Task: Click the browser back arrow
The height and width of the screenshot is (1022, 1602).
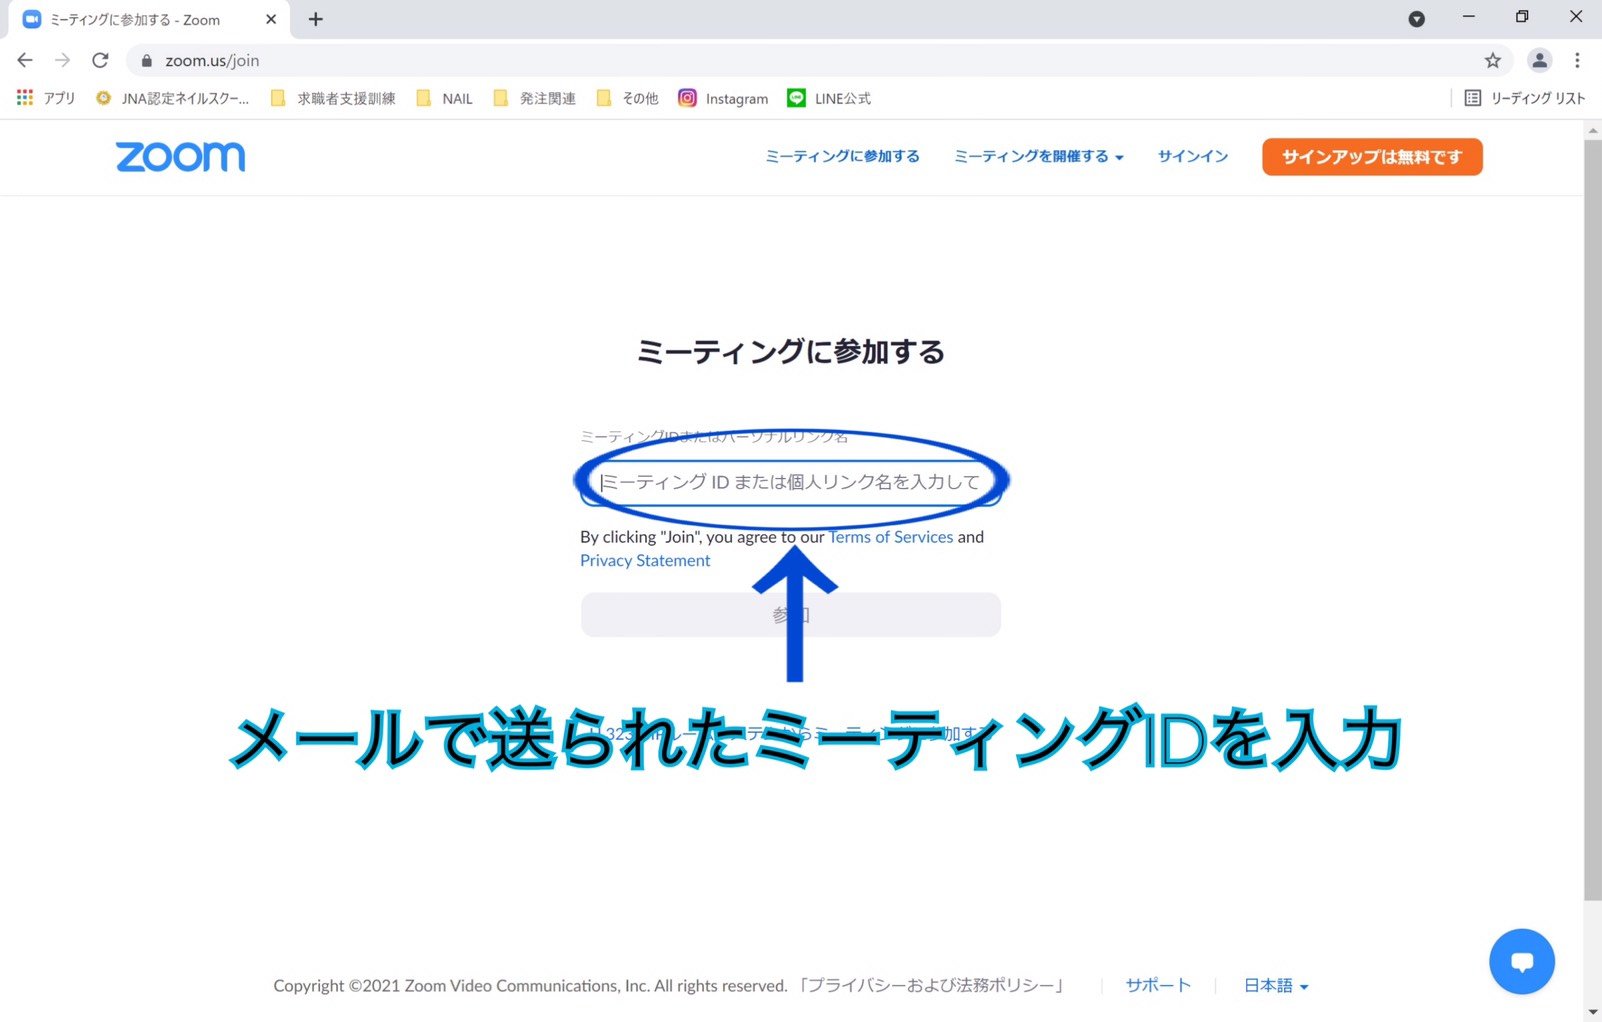Action: 25,60
